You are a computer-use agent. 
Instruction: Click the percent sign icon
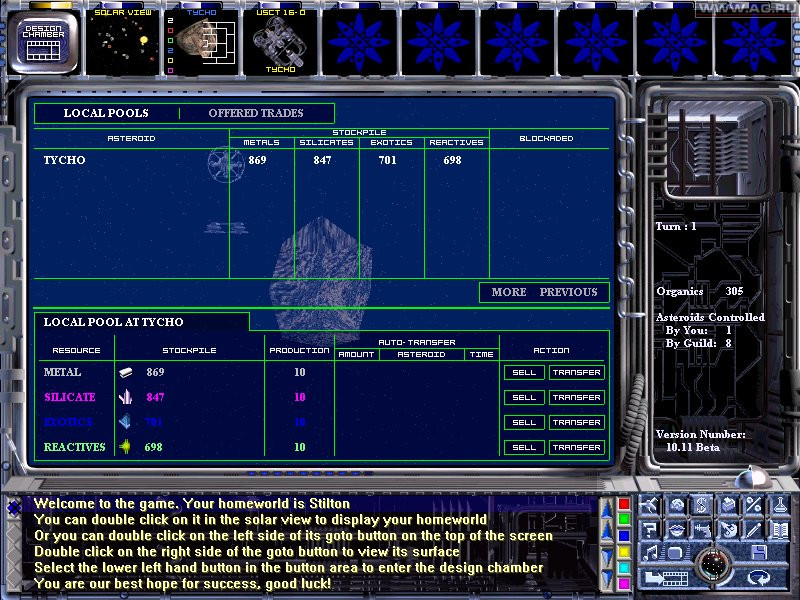pyautogui.click(x=754, y=505)
